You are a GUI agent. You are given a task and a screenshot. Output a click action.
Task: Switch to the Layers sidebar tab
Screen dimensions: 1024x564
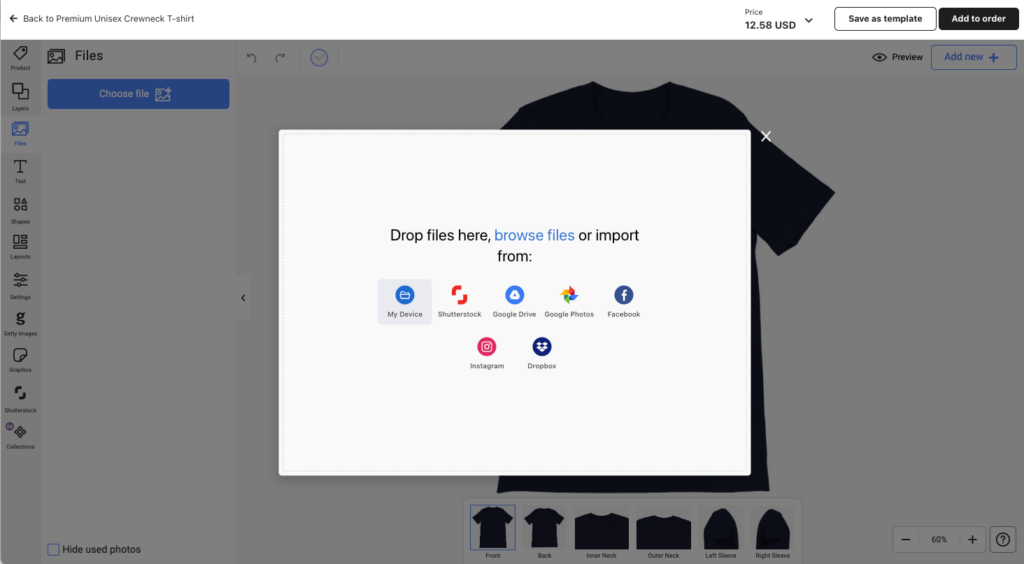pyautogui.click(x=20, y=94)
